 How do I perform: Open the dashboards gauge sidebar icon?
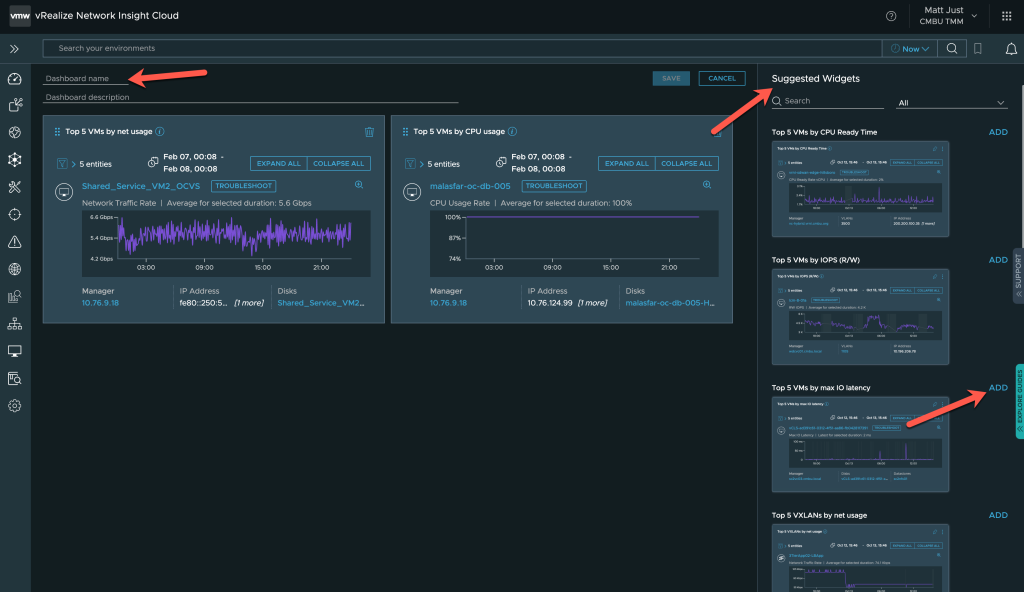point(14,79)
